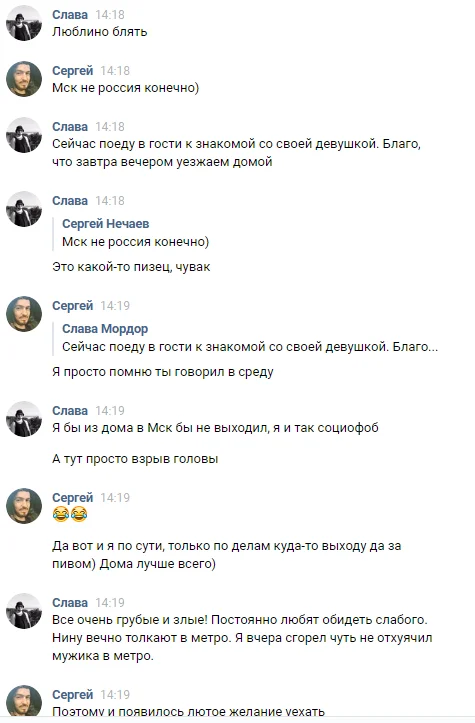This screenshot has width=475, height=723.
Task: Click Сергей's avatar beside the "Поэтому и появилось" message
Action: pyautogui.click(x=24, y=703)
